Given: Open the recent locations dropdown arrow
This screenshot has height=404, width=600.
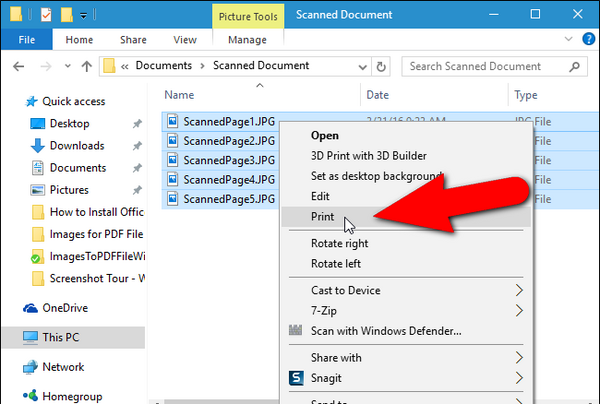Looking at the screenshot, I should (68, 66).
